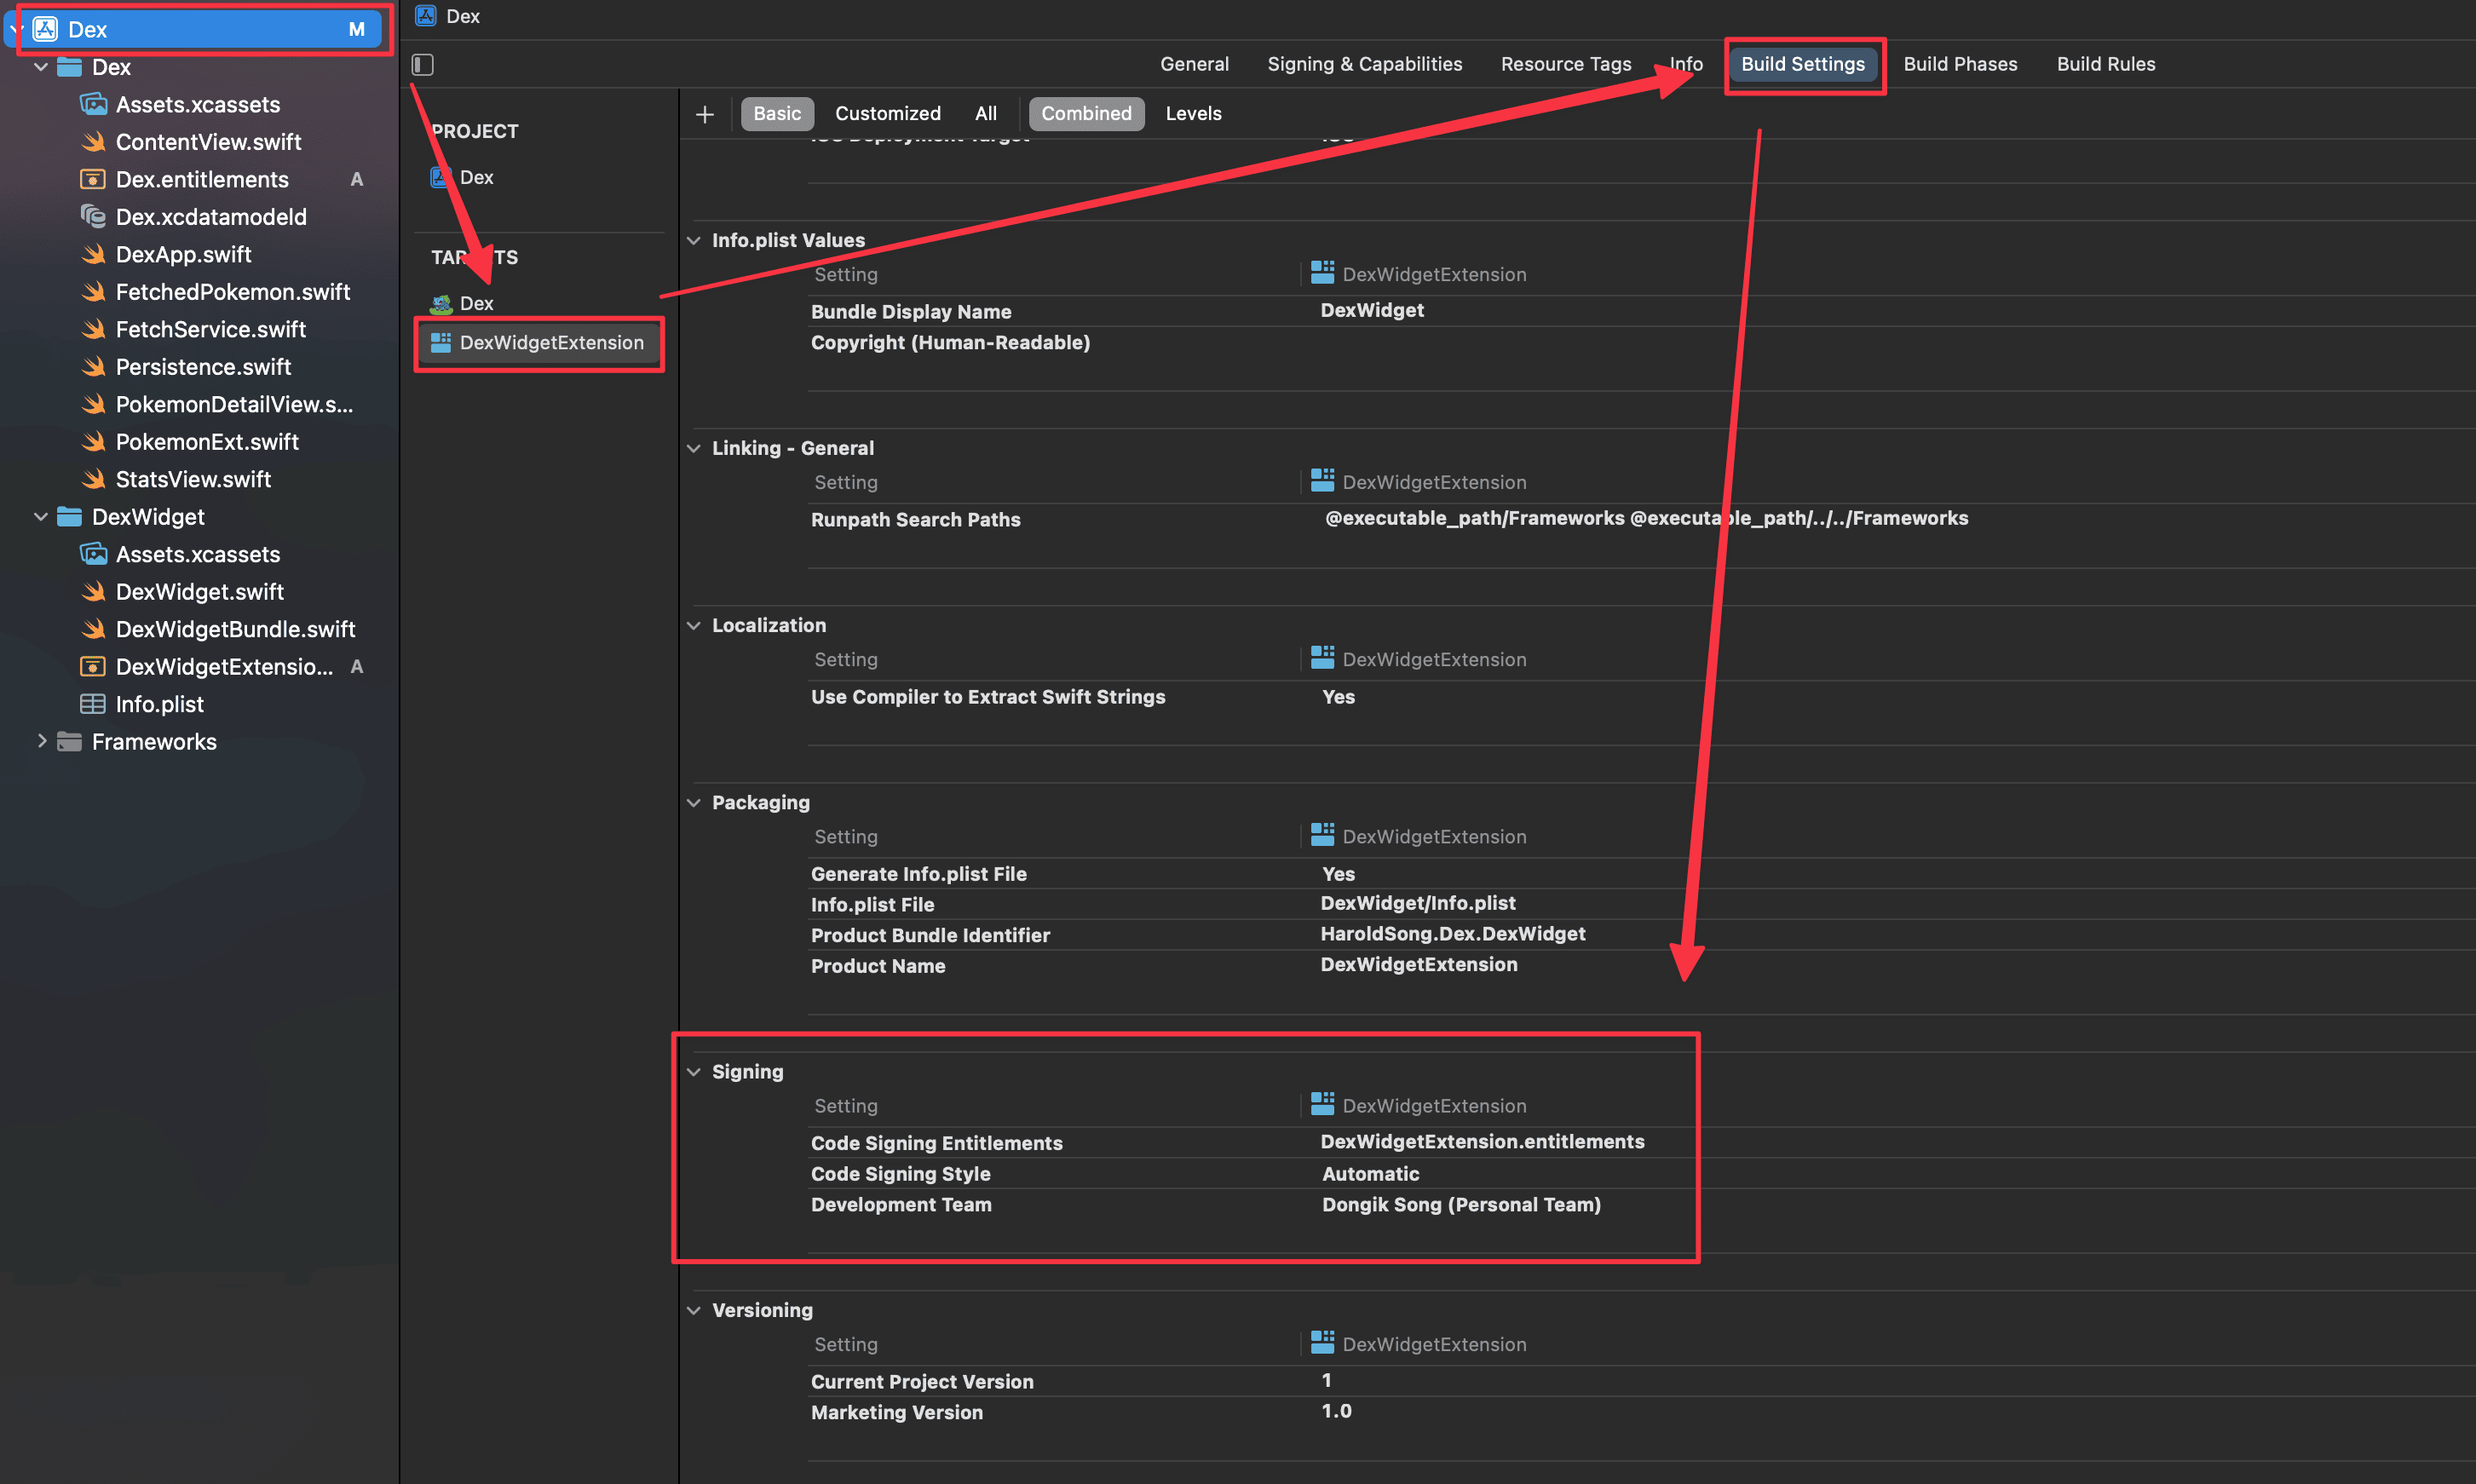Expand the Frameworks group in navigator
Viewport: 2476px width, 1484px height.
[41, 741]
